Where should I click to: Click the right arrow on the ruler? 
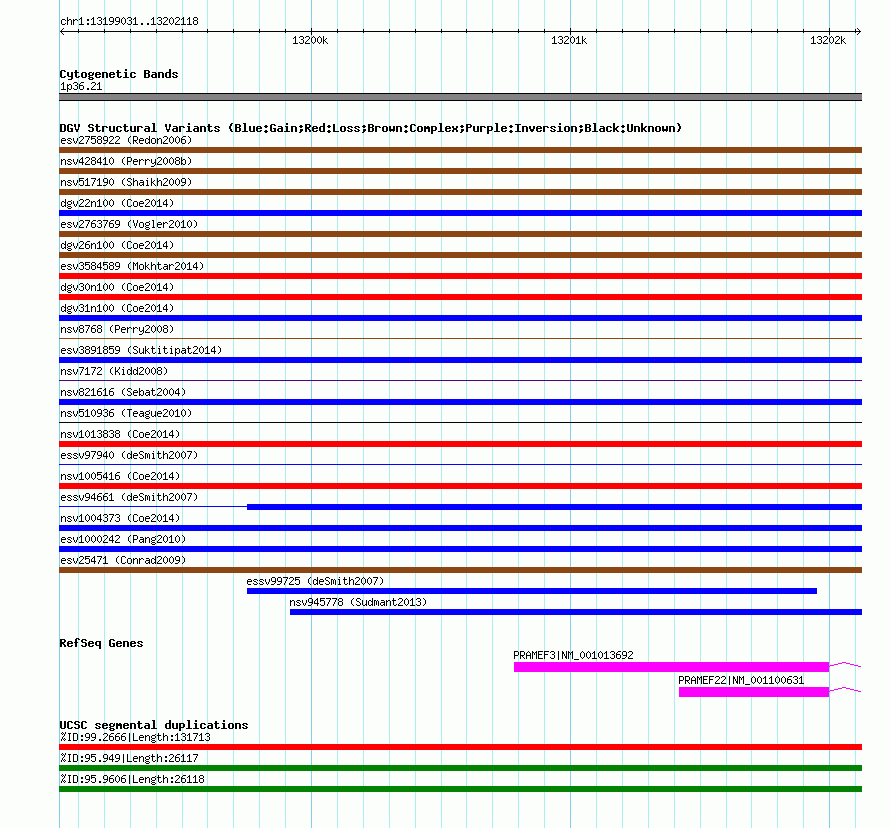(x=858, y=31)
